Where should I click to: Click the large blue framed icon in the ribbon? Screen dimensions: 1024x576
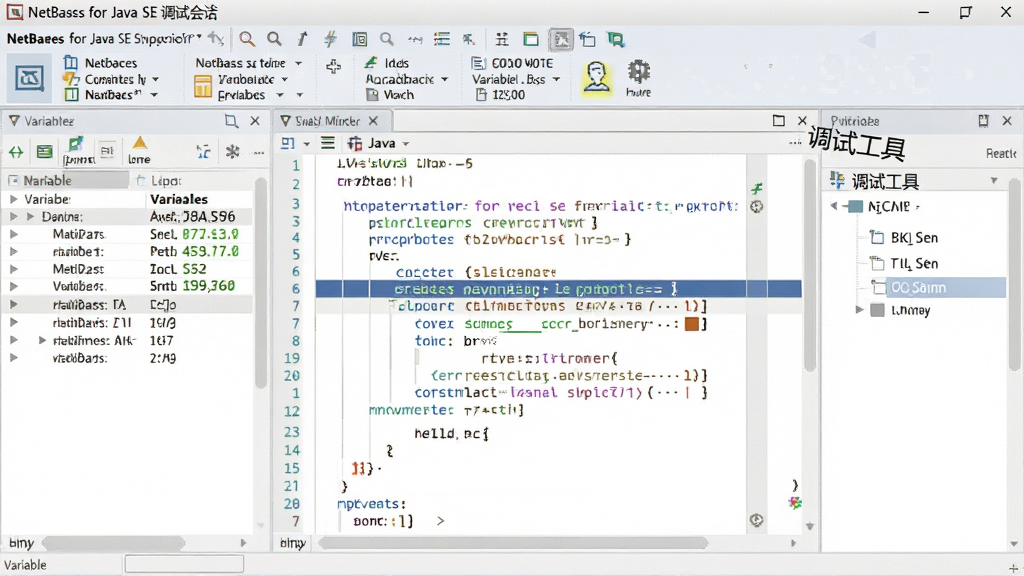point(29,79)
